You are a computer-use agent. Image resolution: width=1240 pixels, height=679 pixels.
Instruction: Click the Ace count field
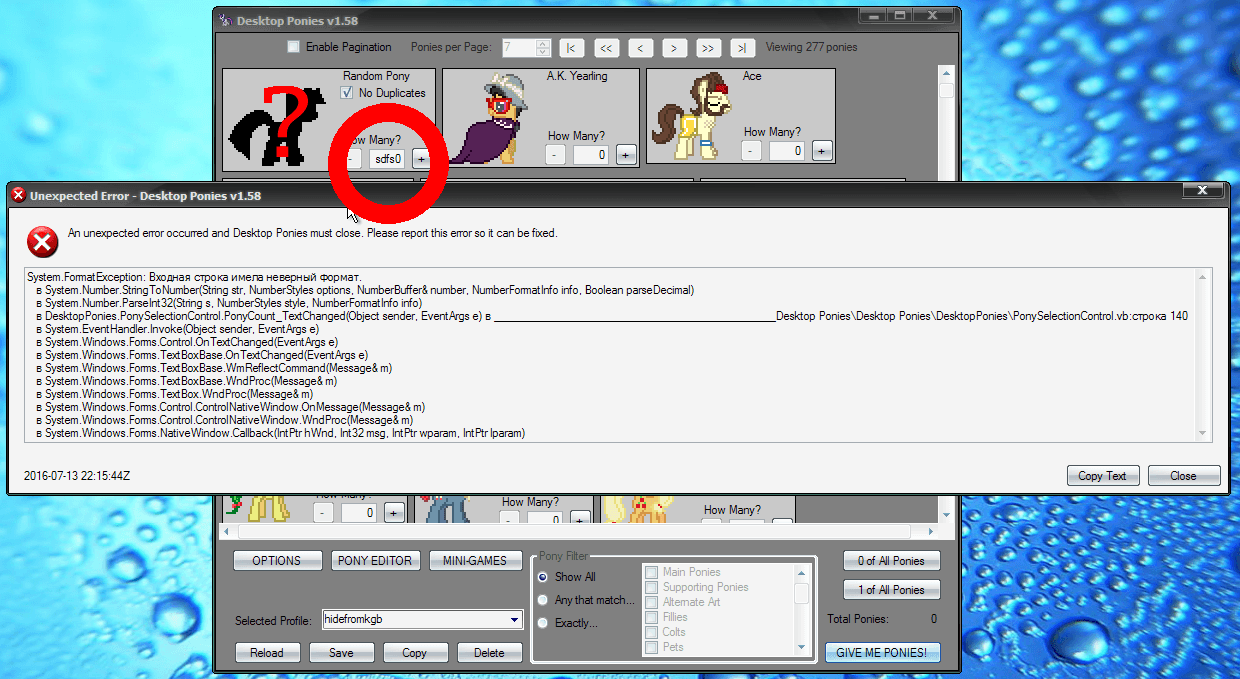[x=787, y=150]
